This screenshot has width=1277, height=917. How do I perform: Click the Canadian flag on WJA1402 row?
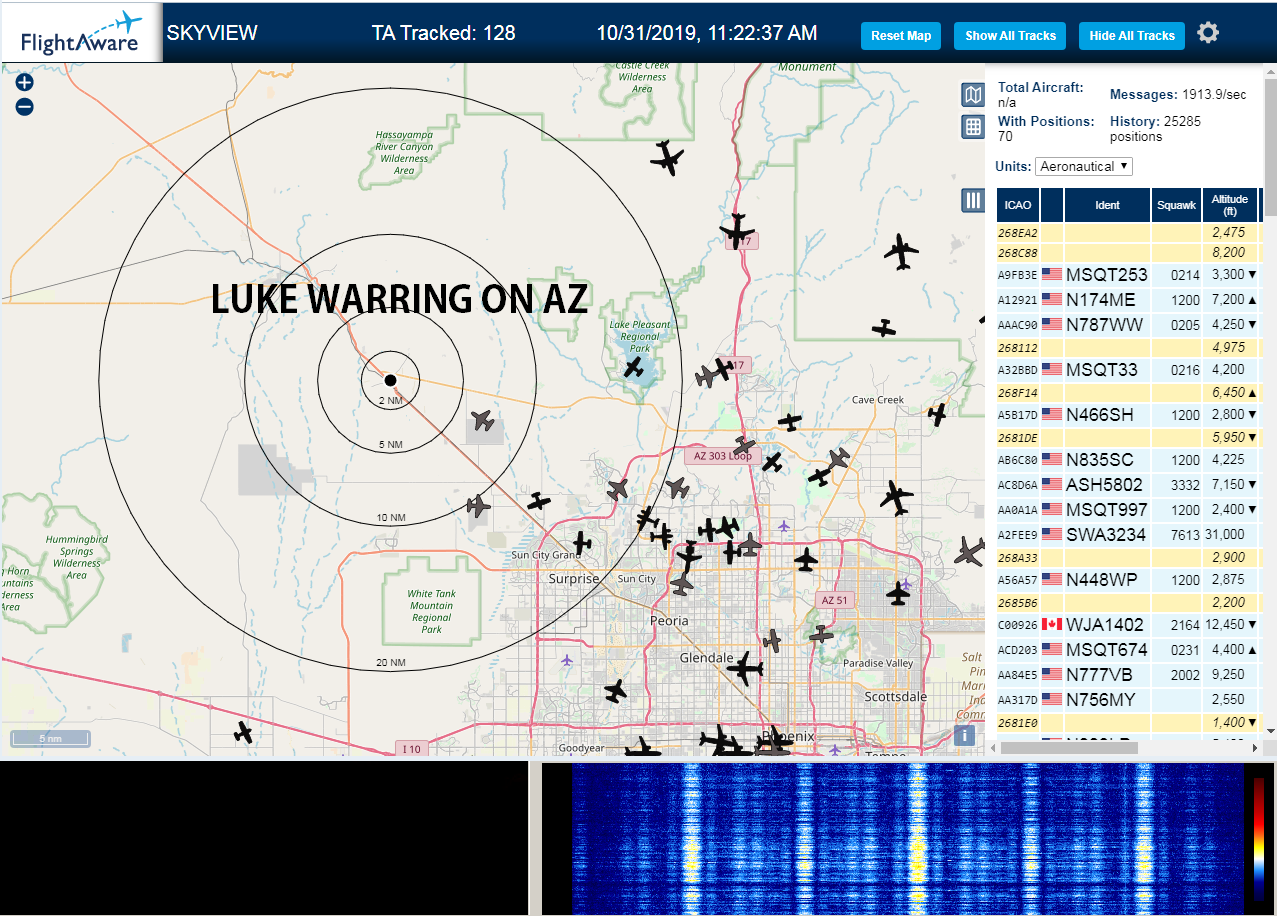point(1051,625)
